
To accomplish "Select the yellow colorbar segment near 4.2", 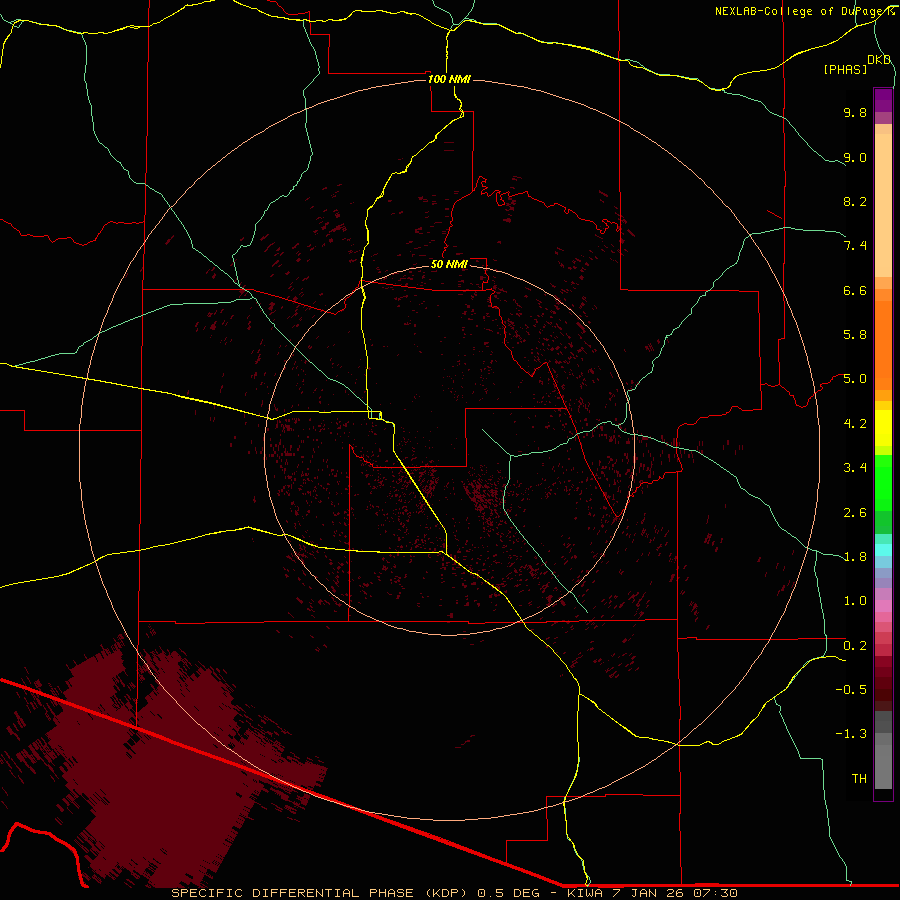I will pyautogui.click(x=883, y=428).
